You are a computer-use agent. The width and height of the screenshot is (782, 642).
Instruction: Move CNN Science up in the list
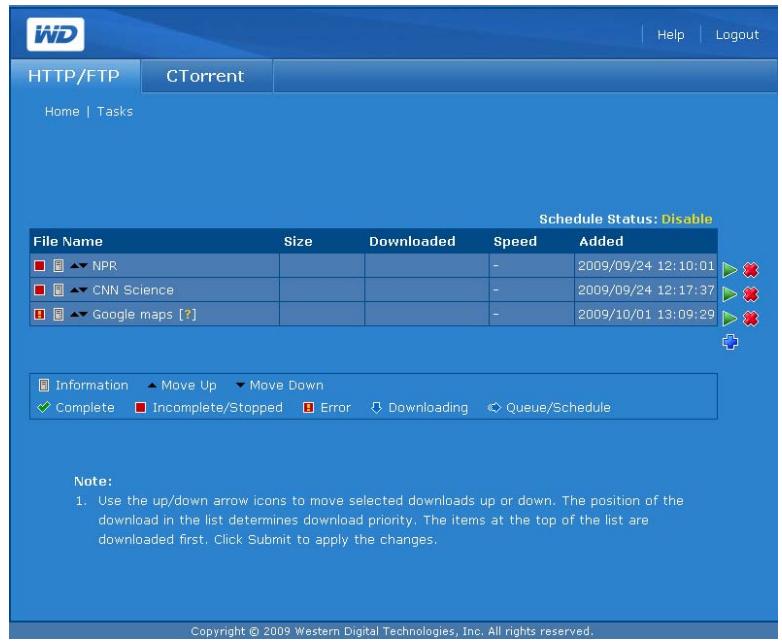pos(74,290)
